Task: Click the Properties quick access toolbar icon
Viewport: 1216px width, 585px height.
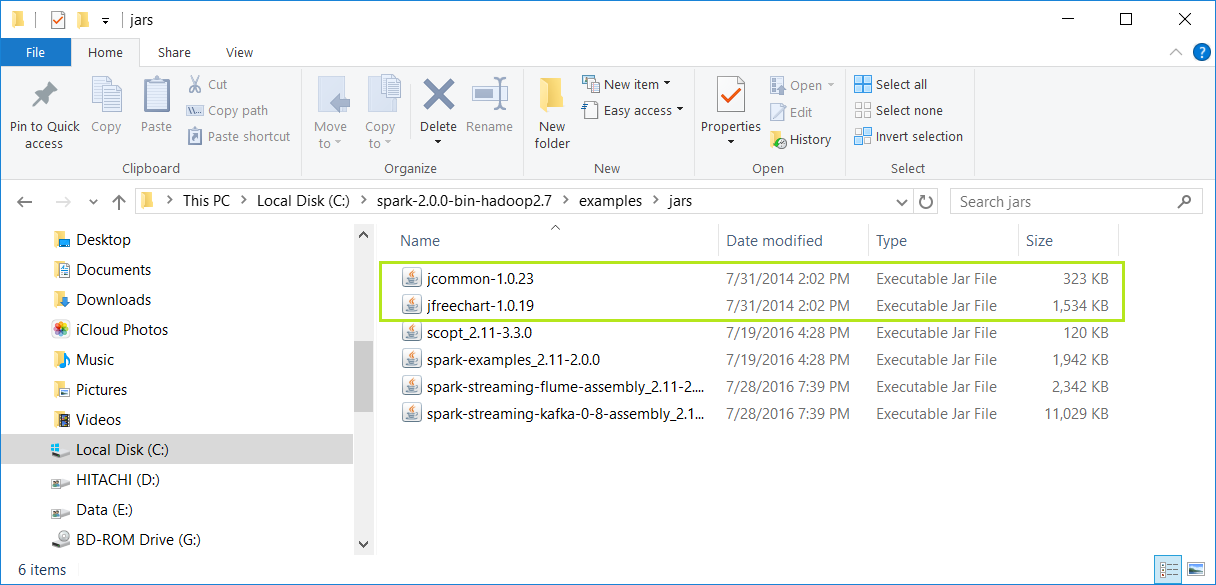Action: (x=58, y=20)
